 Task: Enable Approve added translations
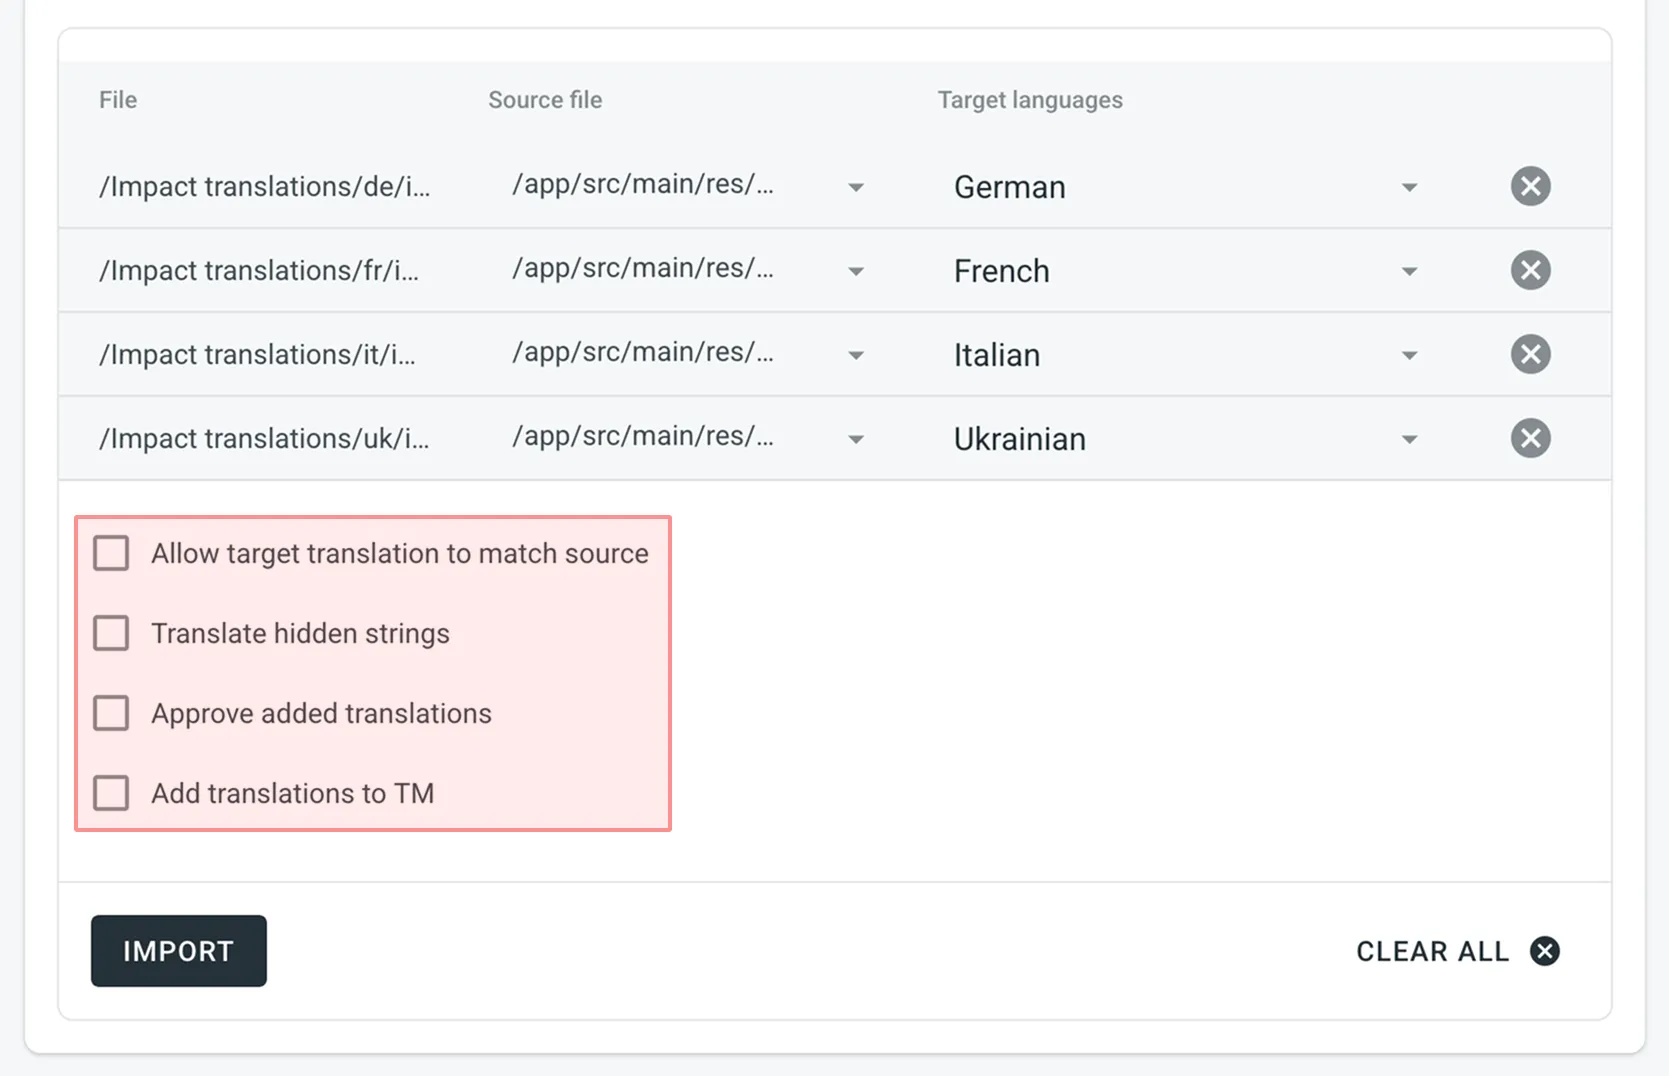pyautogui.click(x=111, y=713)
